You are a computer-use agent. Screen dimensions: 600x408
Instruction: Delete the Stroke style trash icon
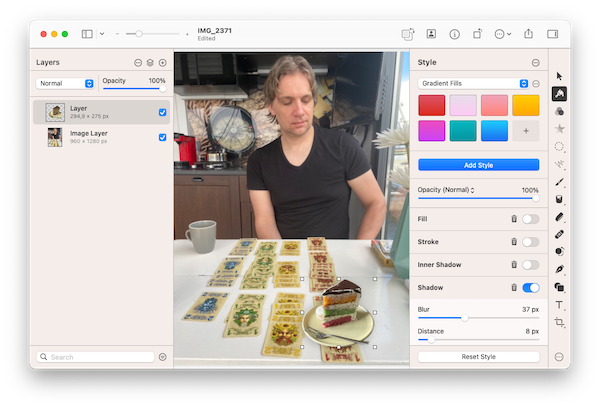tap(514, 242)
